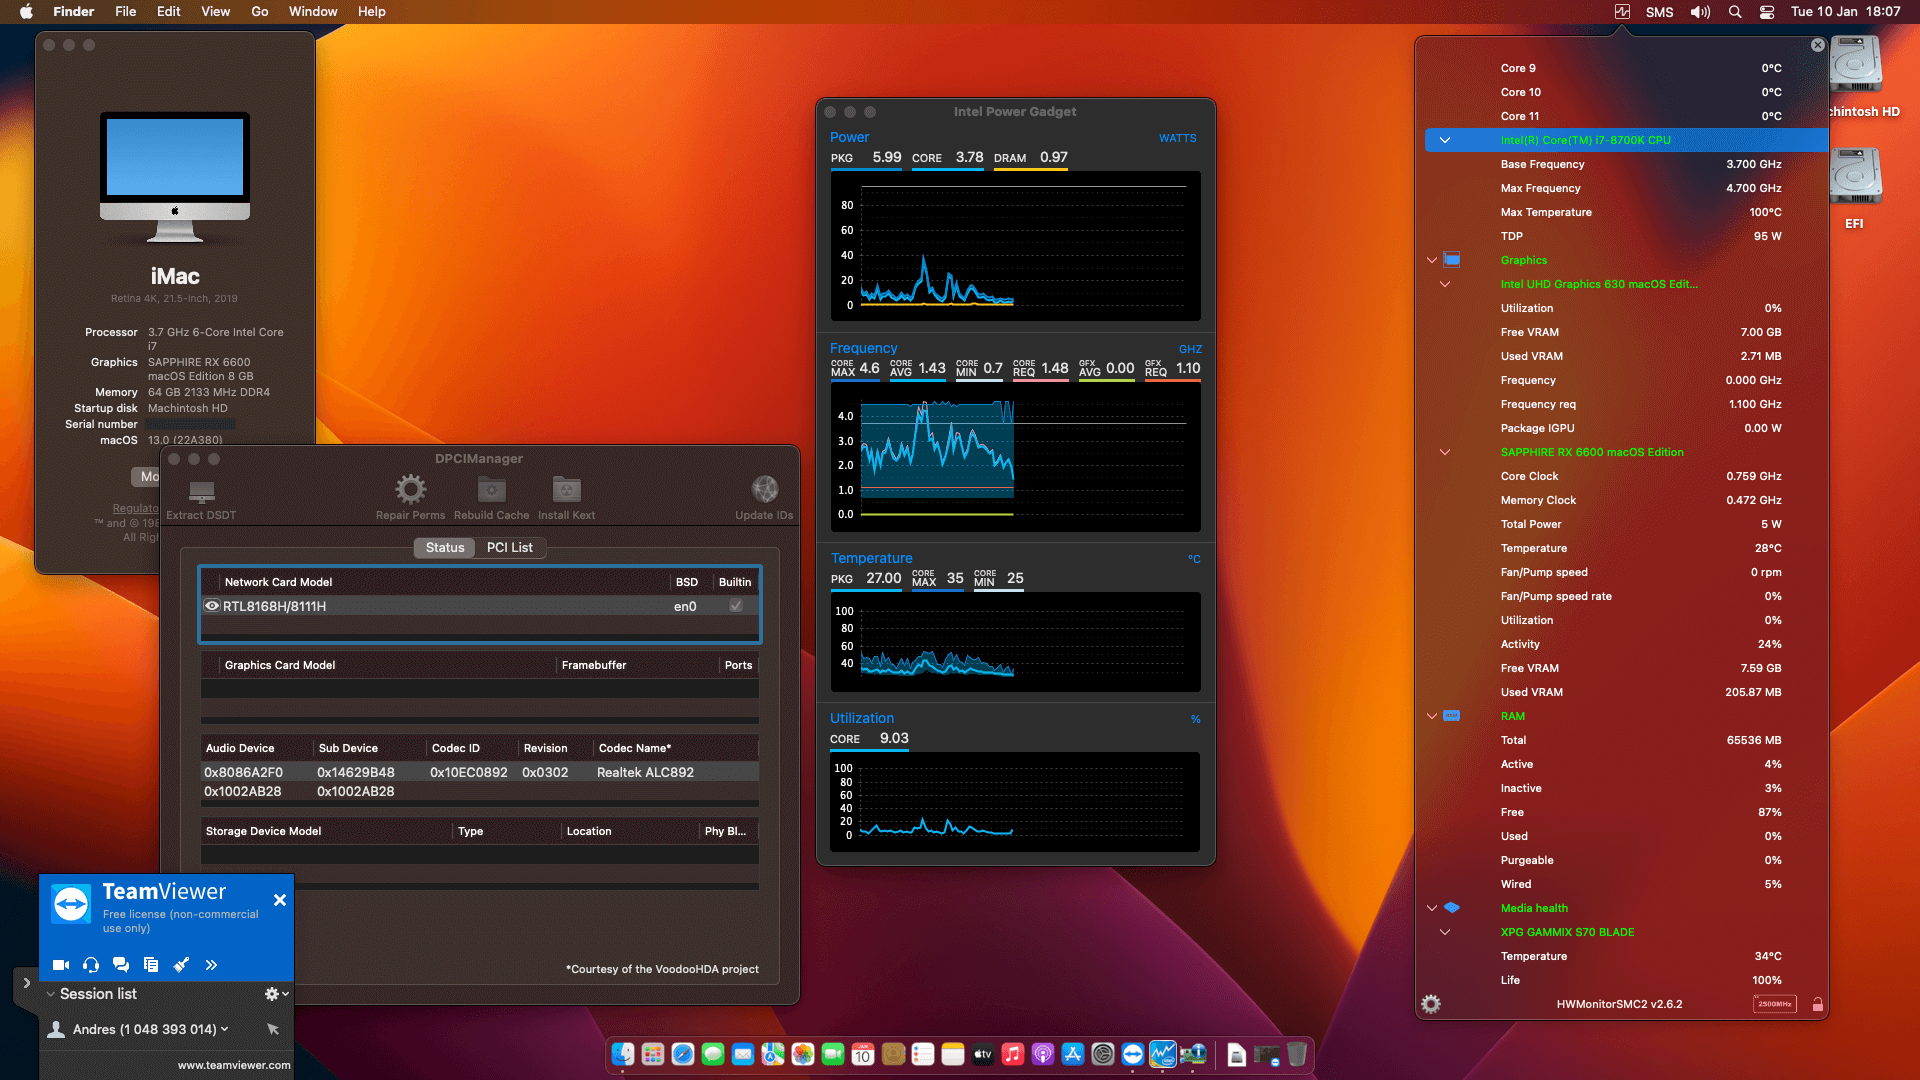
Task: Toggle Builtin checkbox for RTL8168H network card
Action: pos(735,605)
